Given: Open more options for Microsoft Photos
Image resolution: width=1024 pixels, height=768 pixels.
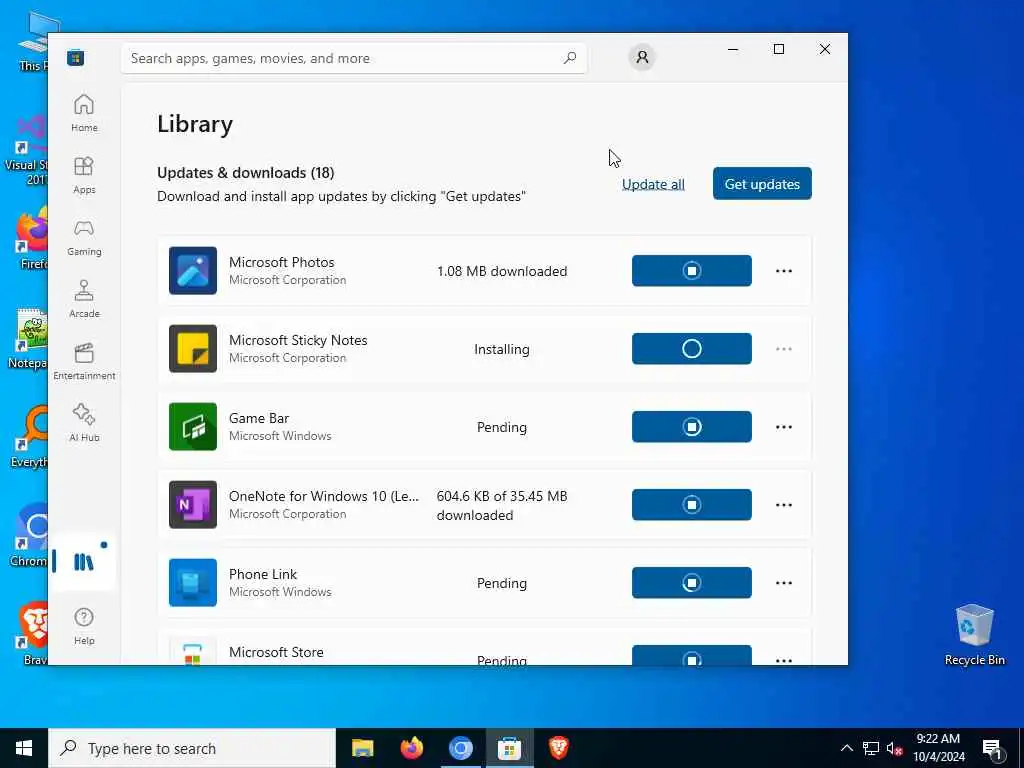Looking at the screenshot, I should [784, 270].
